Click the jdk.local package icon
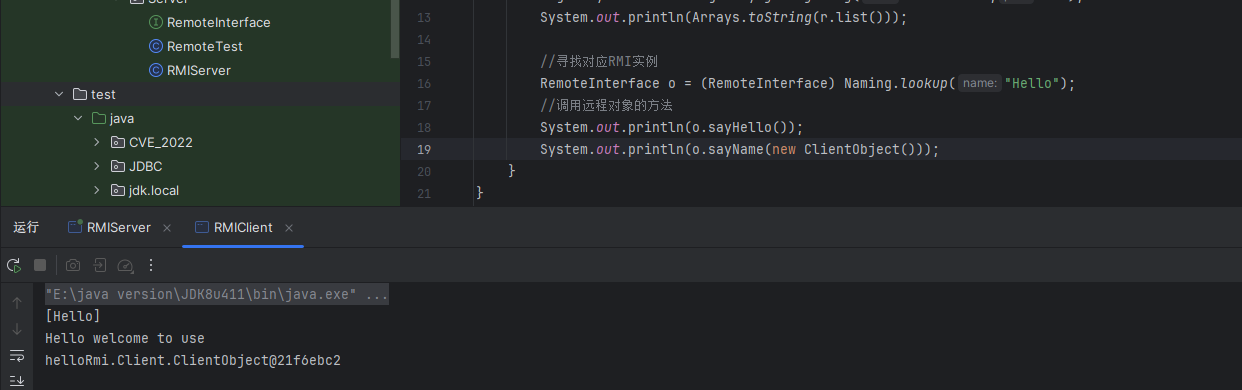The image size is (1242, 390). pyautogui.click(x=118, y=190)
